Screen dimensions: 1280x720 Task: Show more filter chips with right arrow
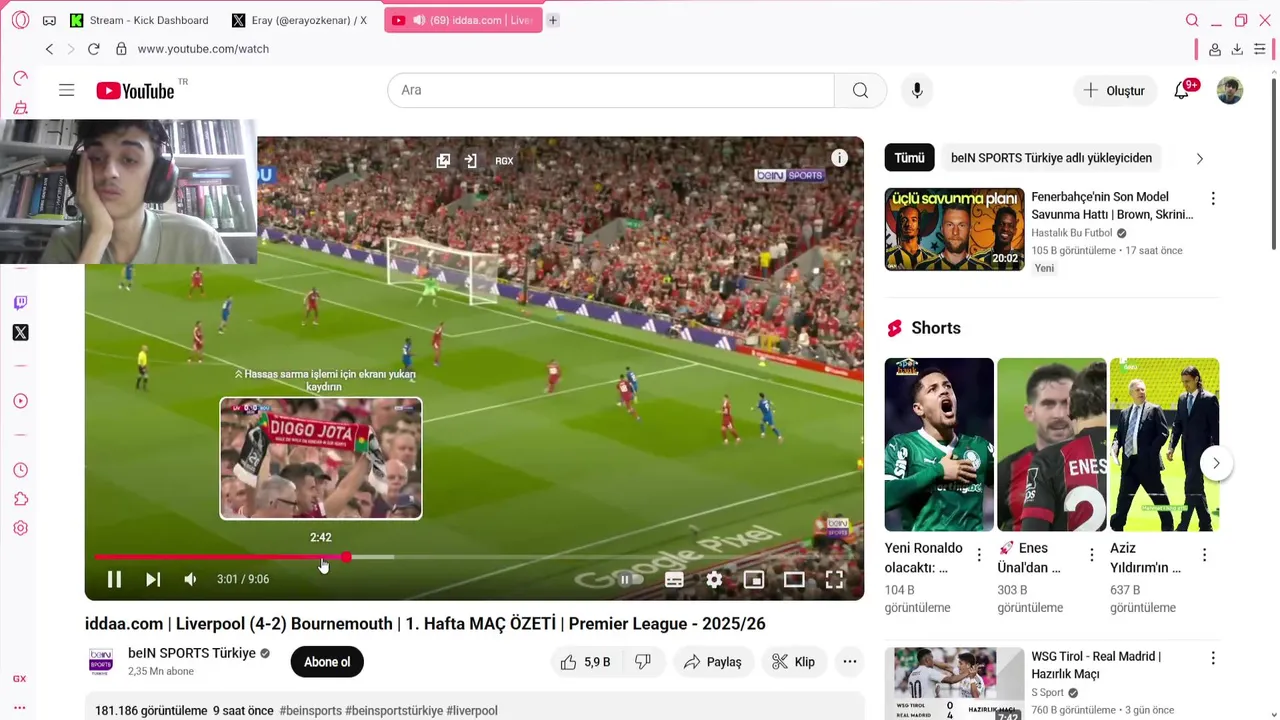click(x=1200, y=158)
